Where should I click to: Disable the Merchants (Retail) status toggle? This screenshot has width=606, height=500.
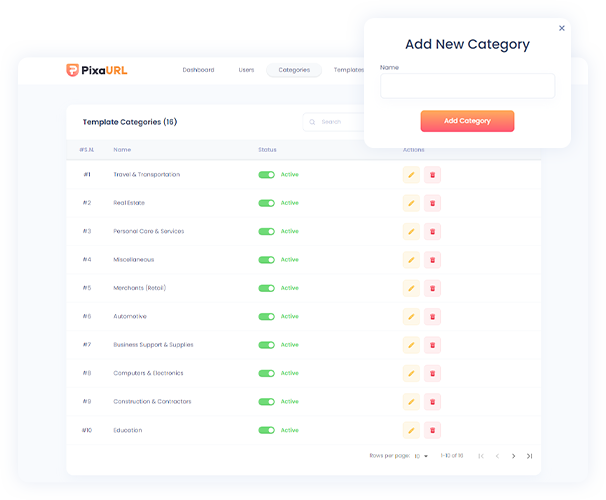point(266,288)
